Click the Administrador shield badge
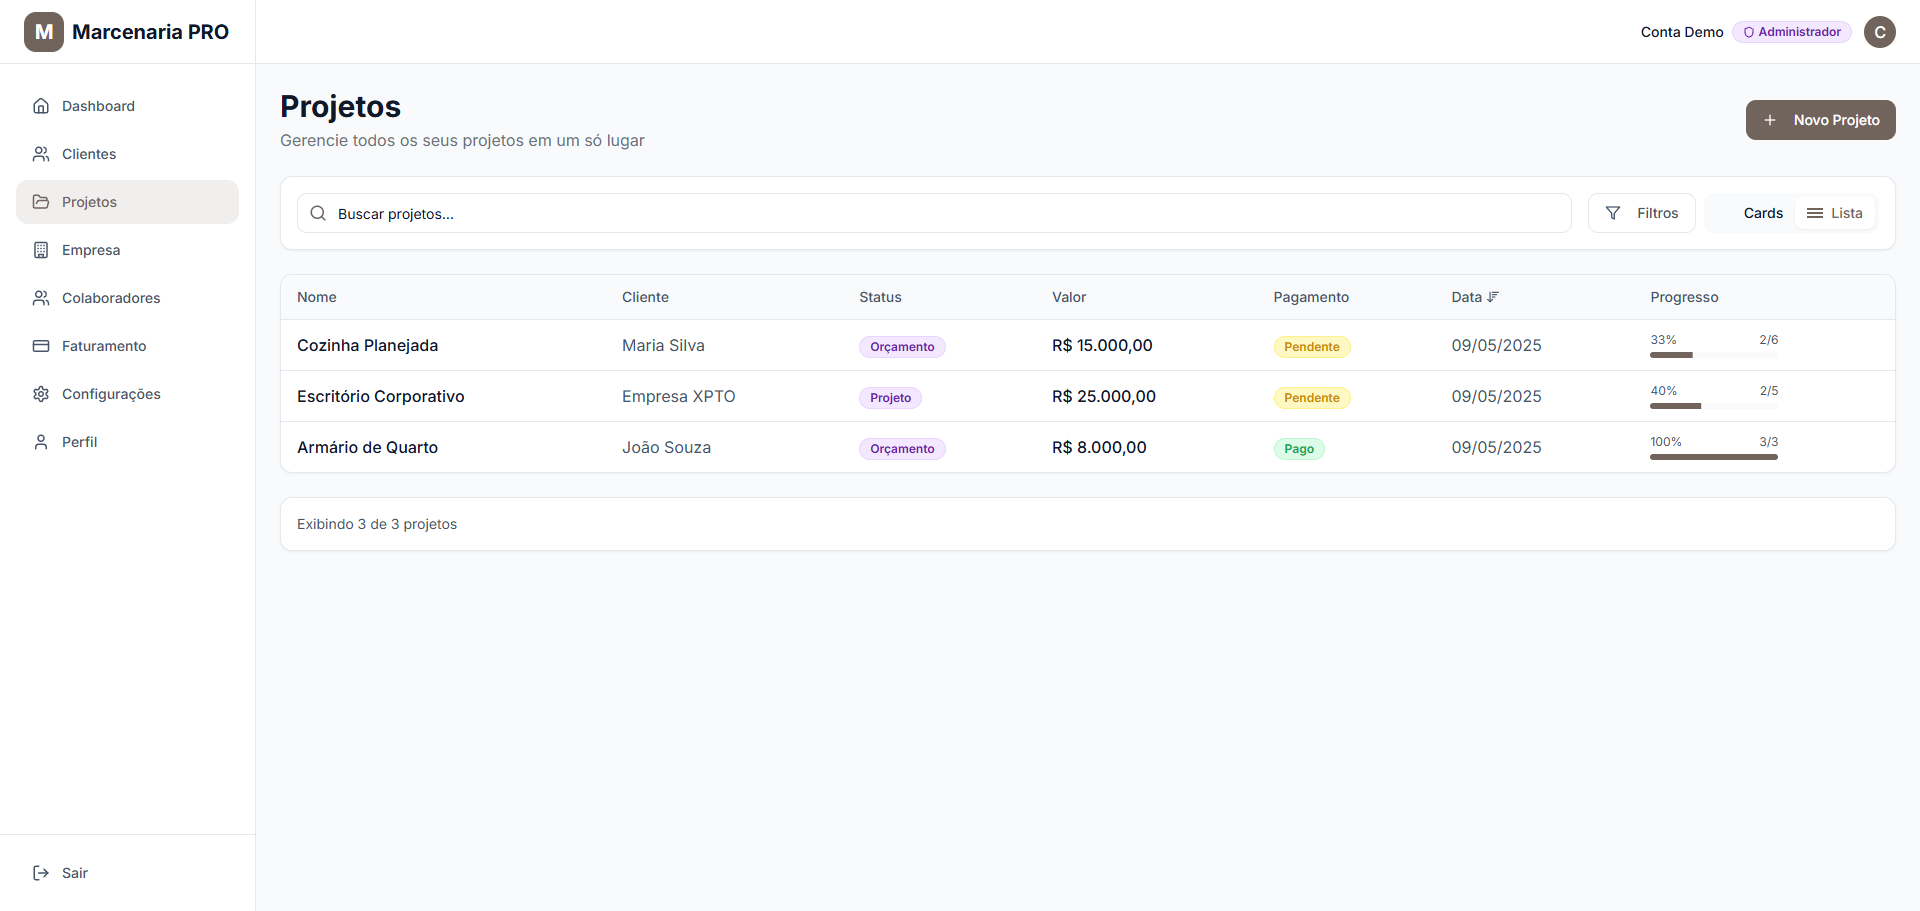The image size is (1920, 911). pyautogui.click(x=1792, y=32)
